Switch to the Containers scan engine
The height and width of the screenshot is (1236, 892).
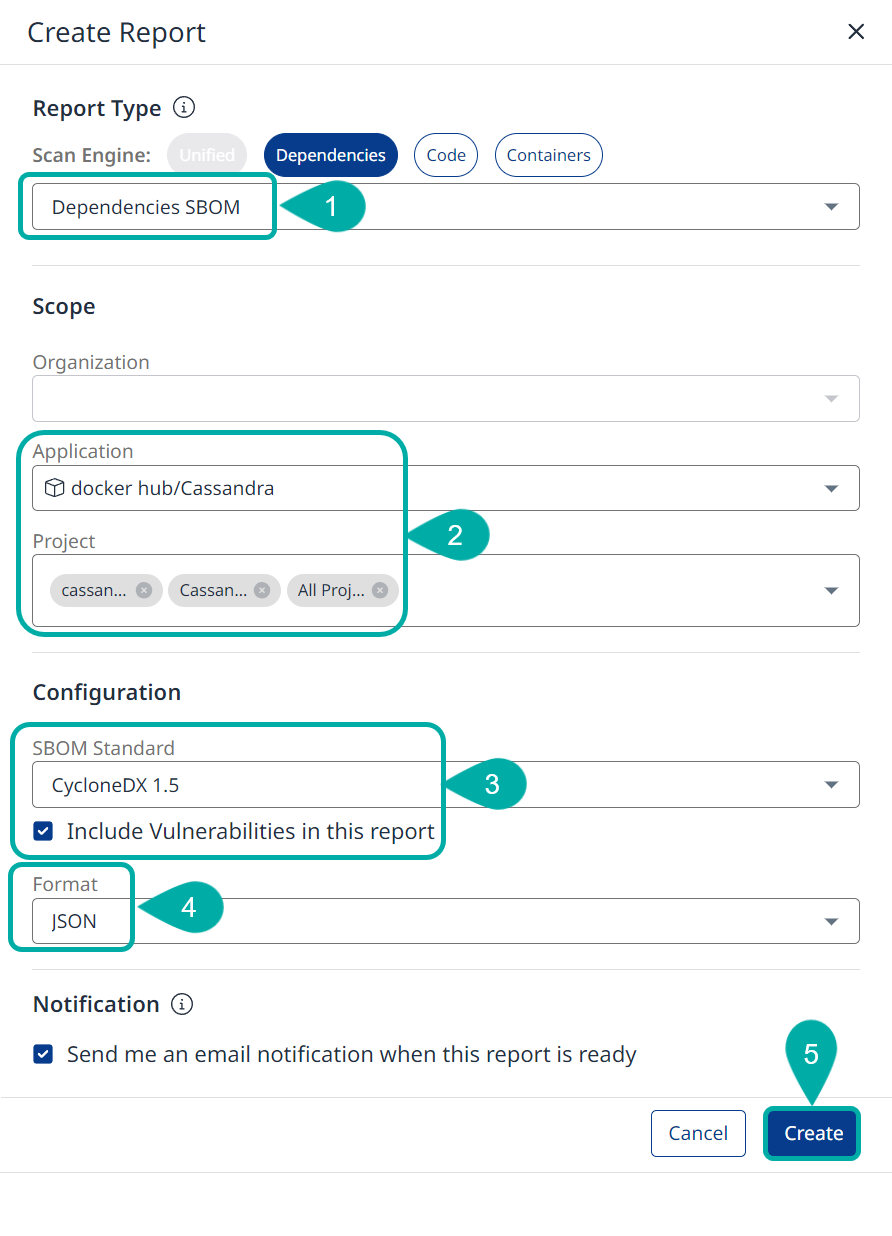click(x=548, y=155)
